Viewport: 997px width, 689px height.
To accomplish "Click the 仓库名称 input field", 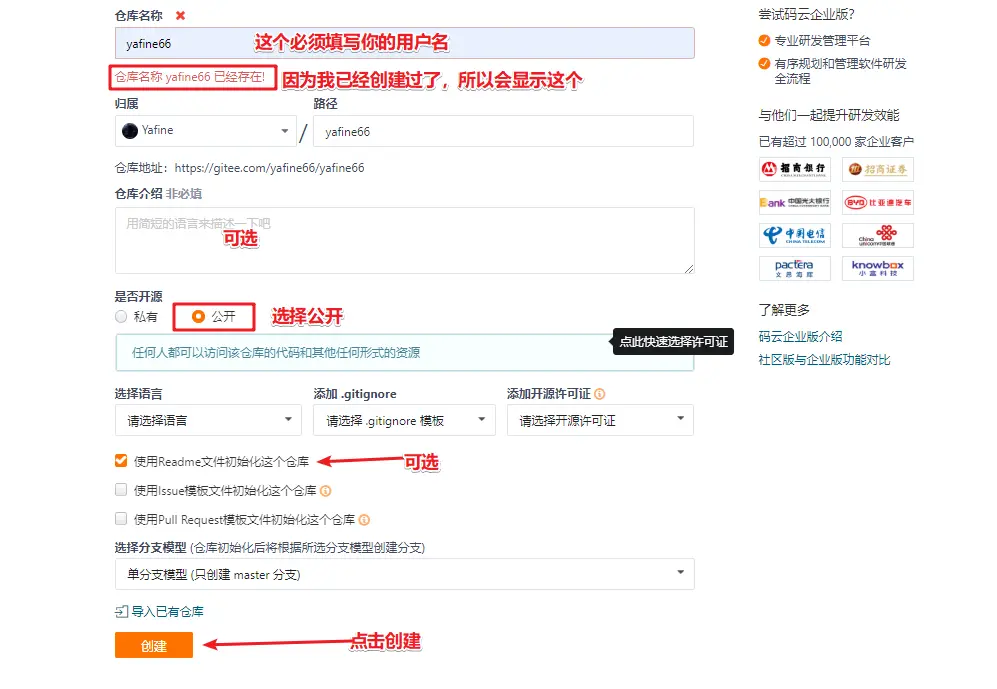I will (404, 43).
